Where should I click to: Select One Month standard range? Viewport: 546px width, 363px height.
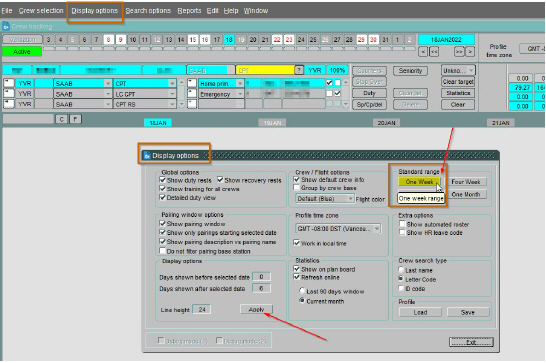click(x=466, y=194)
